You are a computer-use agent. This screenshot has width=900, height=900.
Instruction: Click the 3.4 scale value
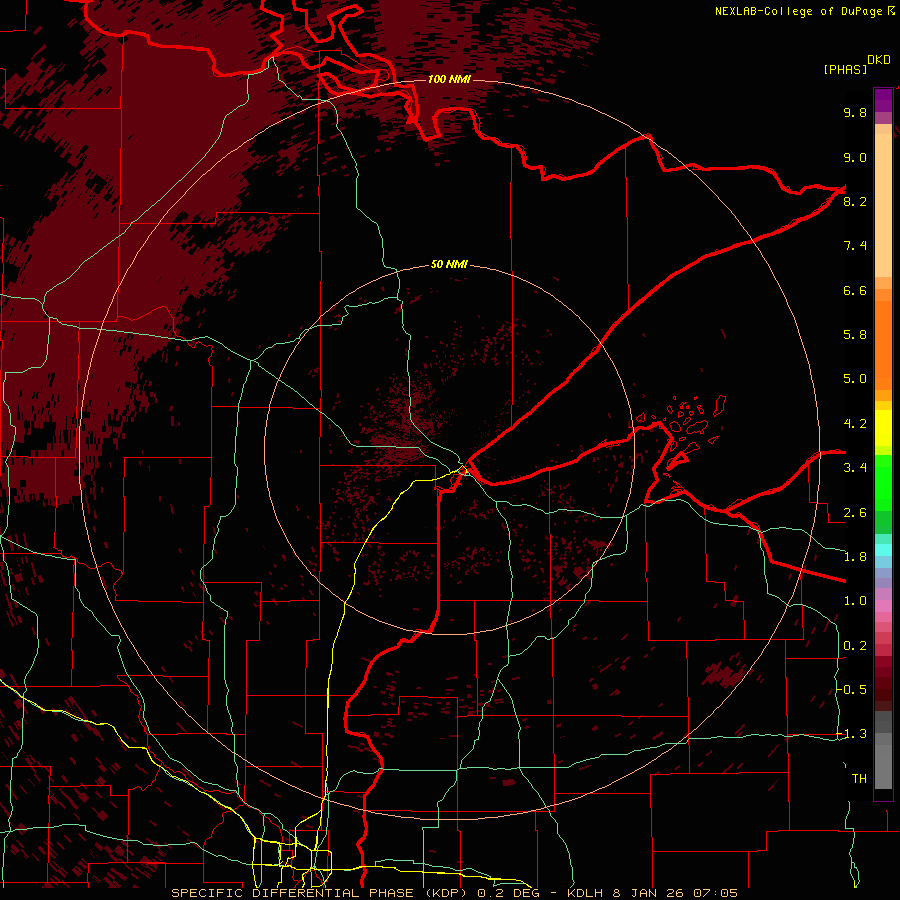855,468
